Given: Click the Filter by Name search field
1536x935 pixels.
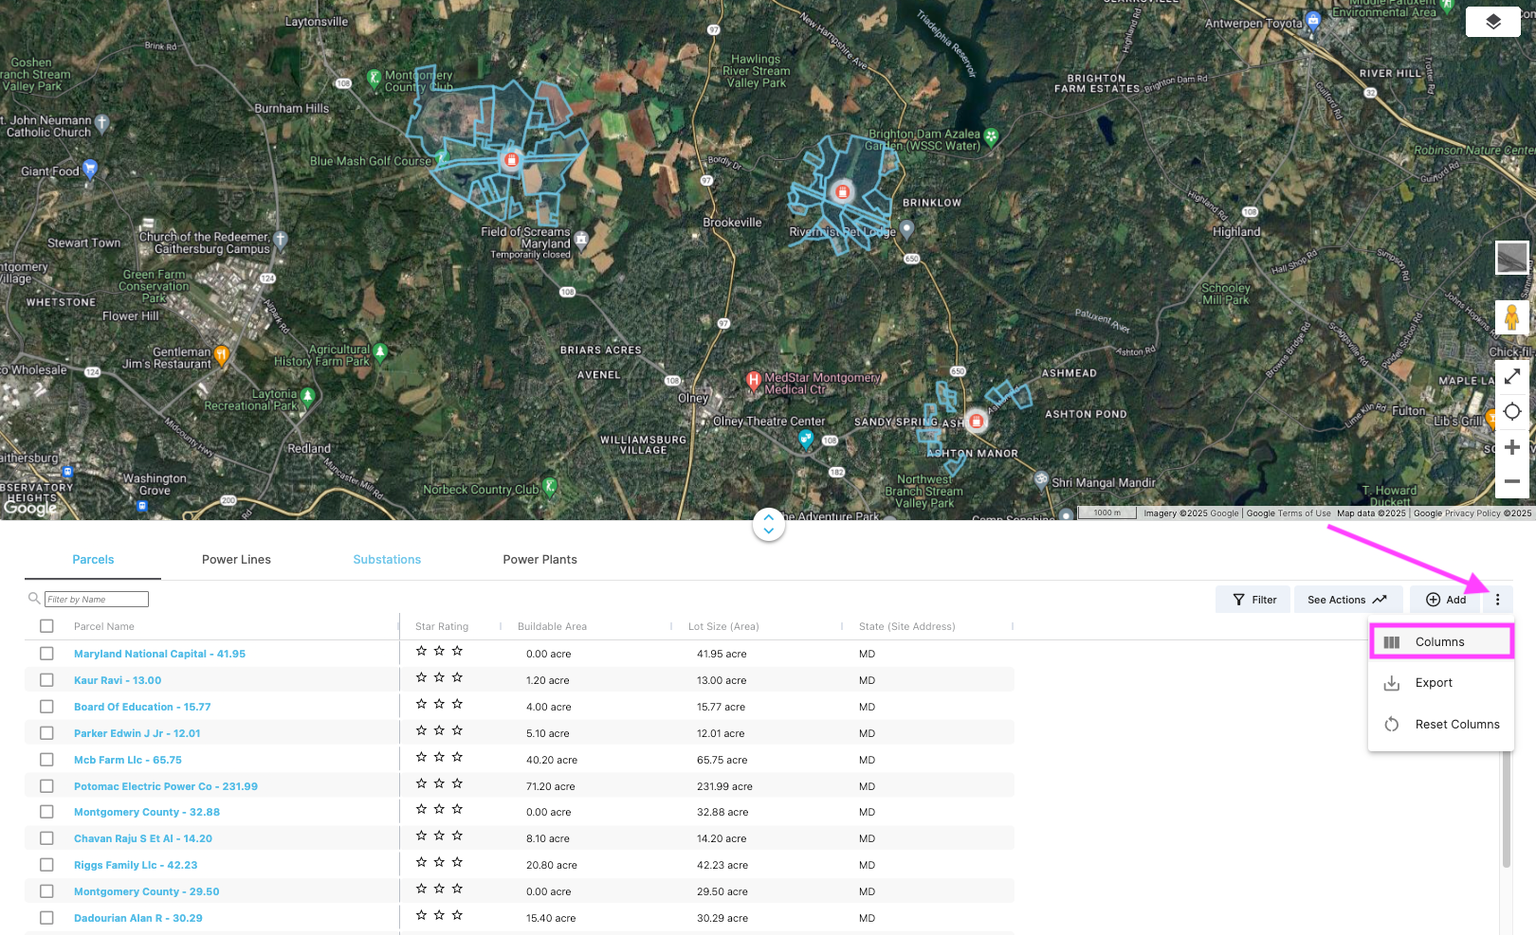Looking at the screenshot, I should (95, 598).
